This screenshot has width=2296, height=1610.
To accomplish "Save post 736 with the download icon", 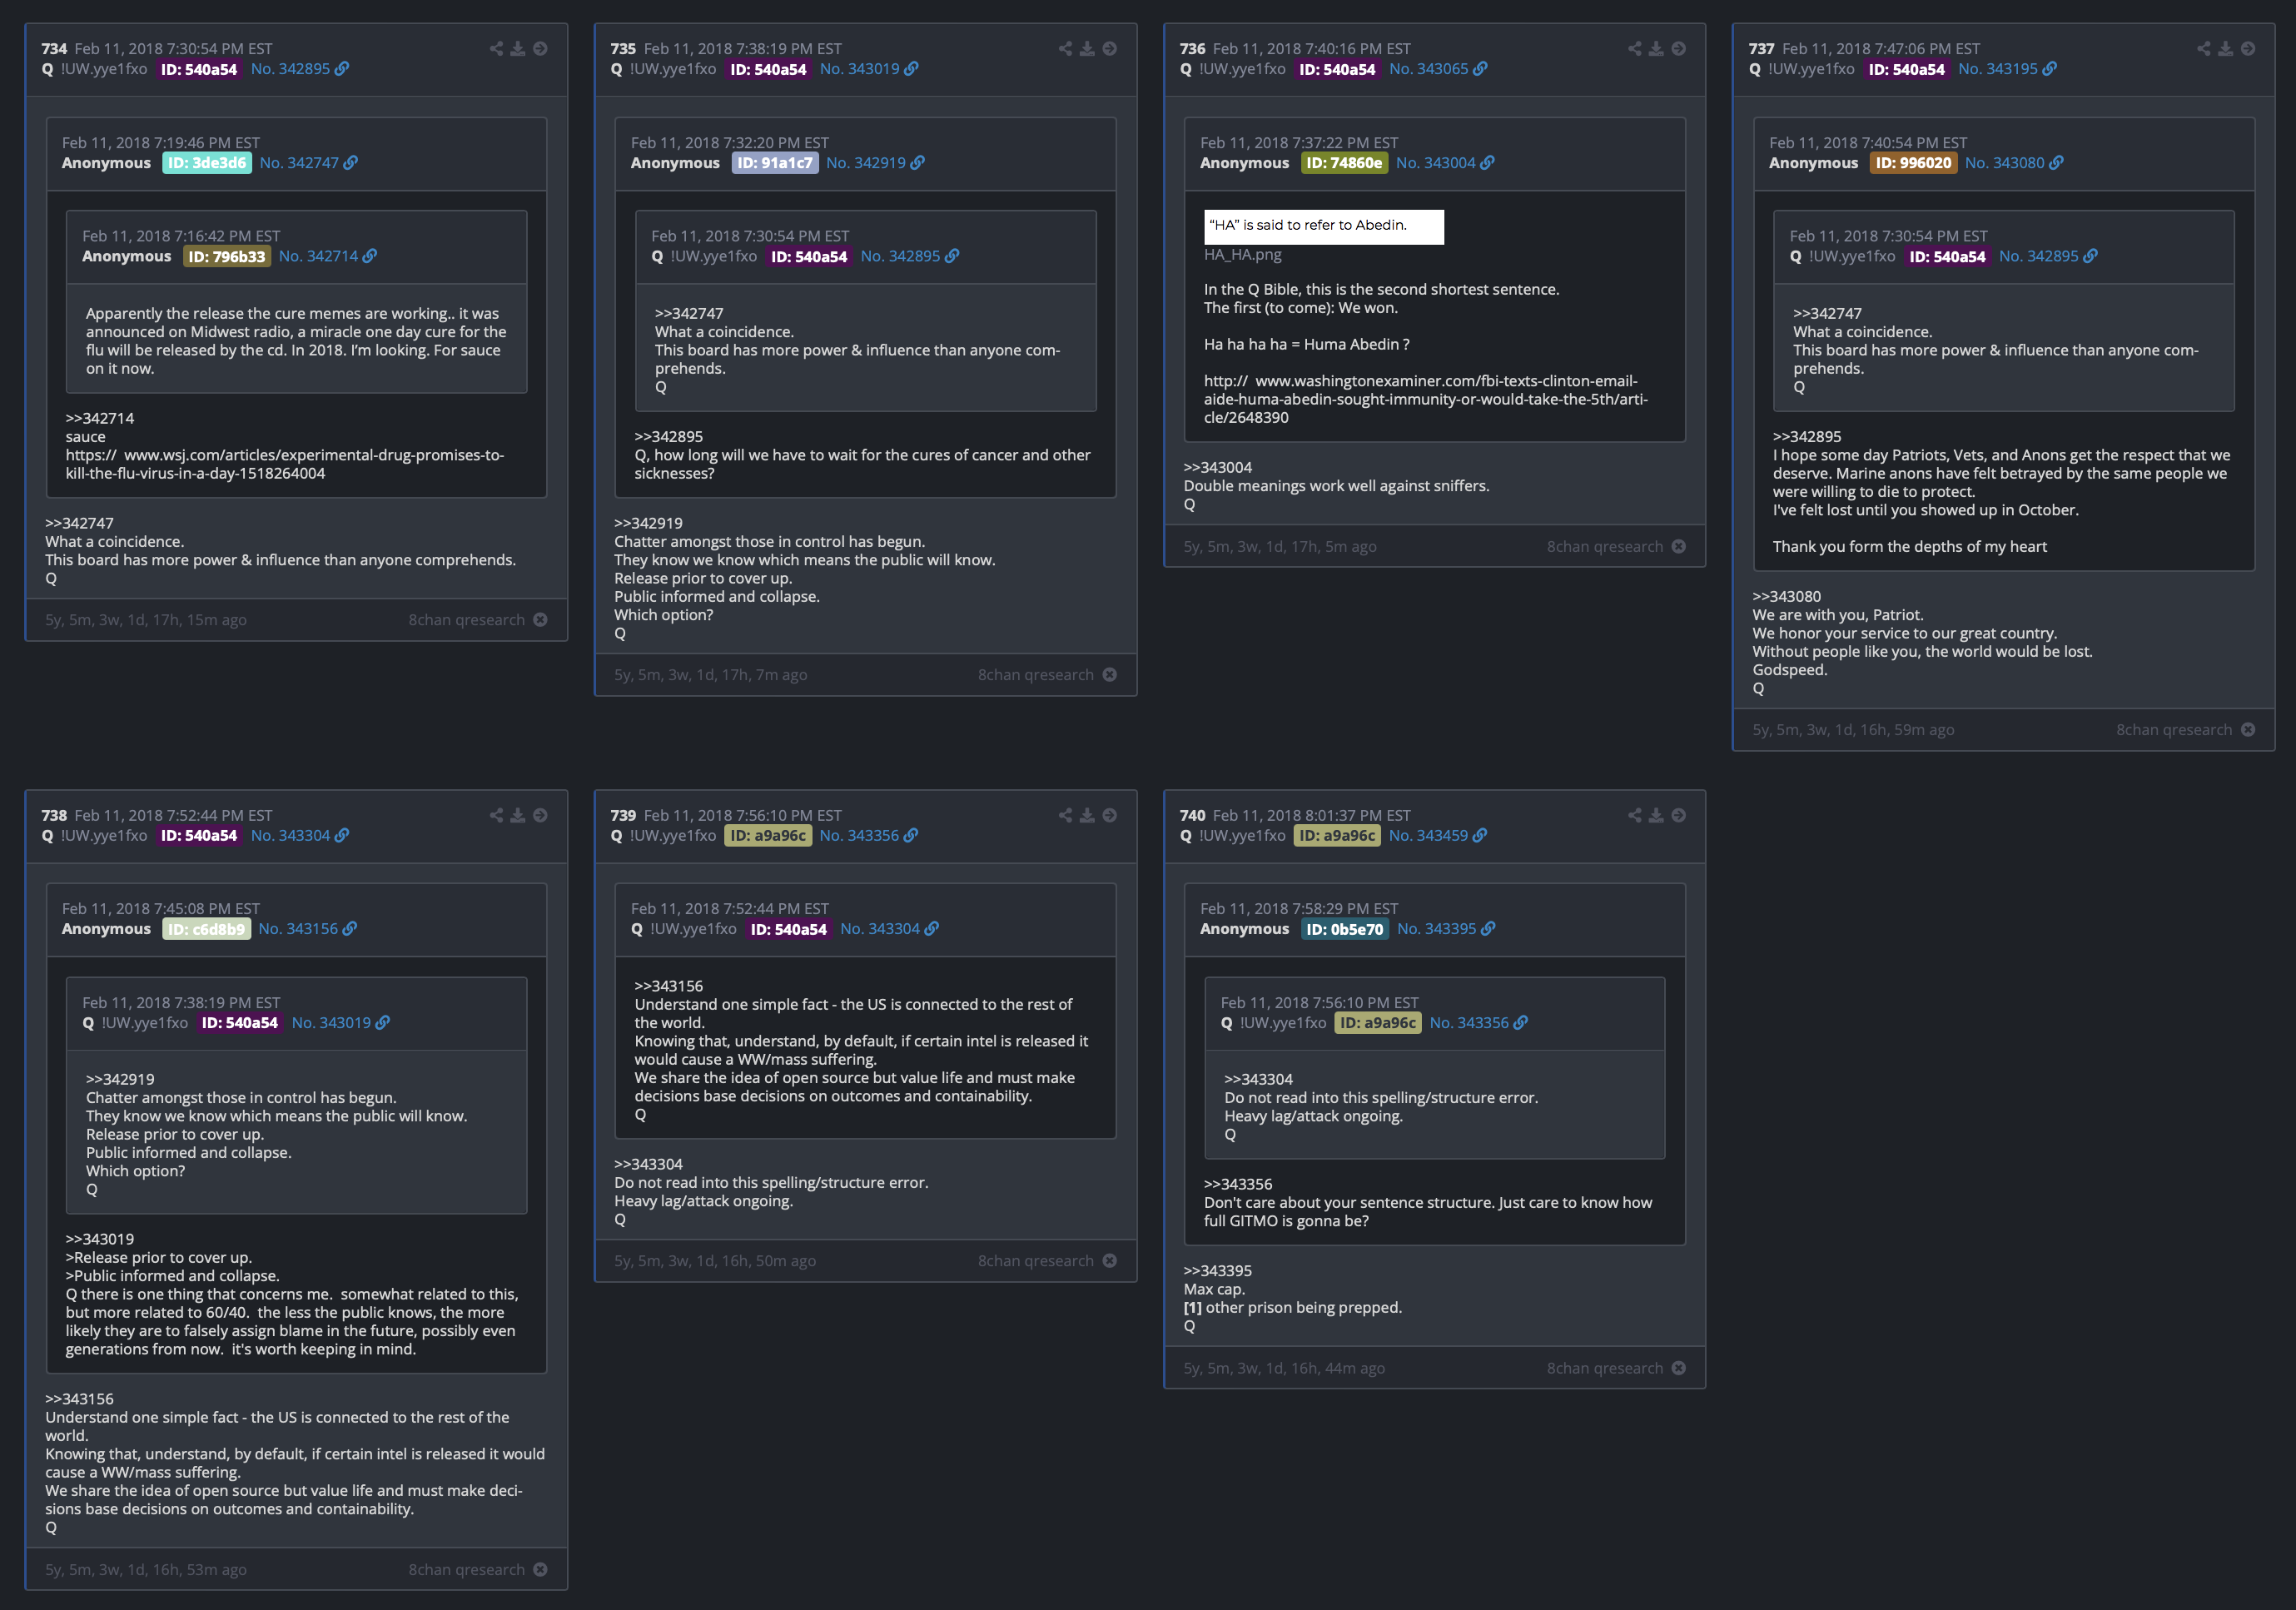I will pyautogui.click(x=1656, y=48).
